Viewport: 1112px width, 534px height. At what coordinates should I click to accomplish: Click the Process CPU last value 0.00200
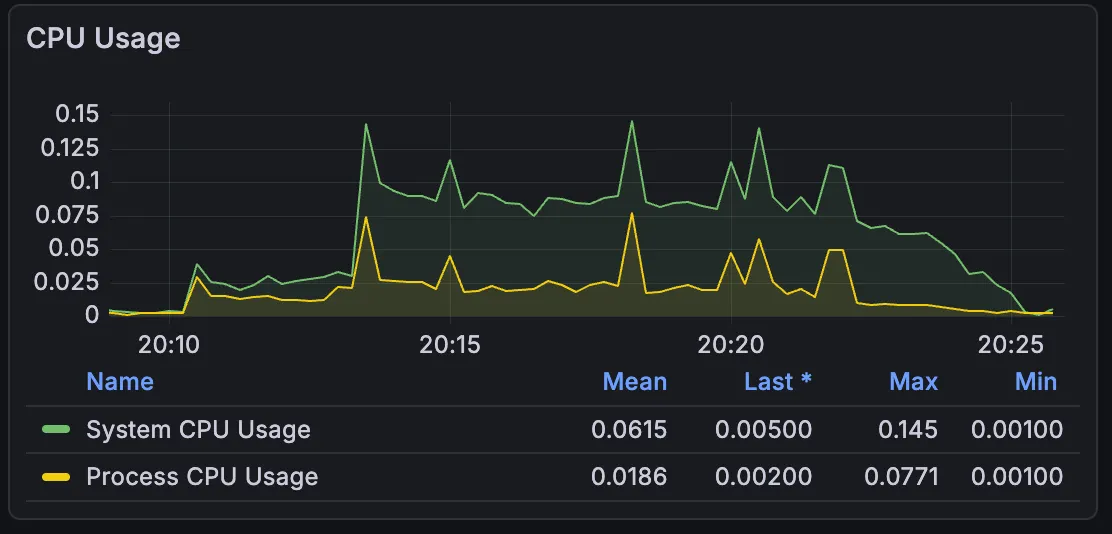click(763, 477)
